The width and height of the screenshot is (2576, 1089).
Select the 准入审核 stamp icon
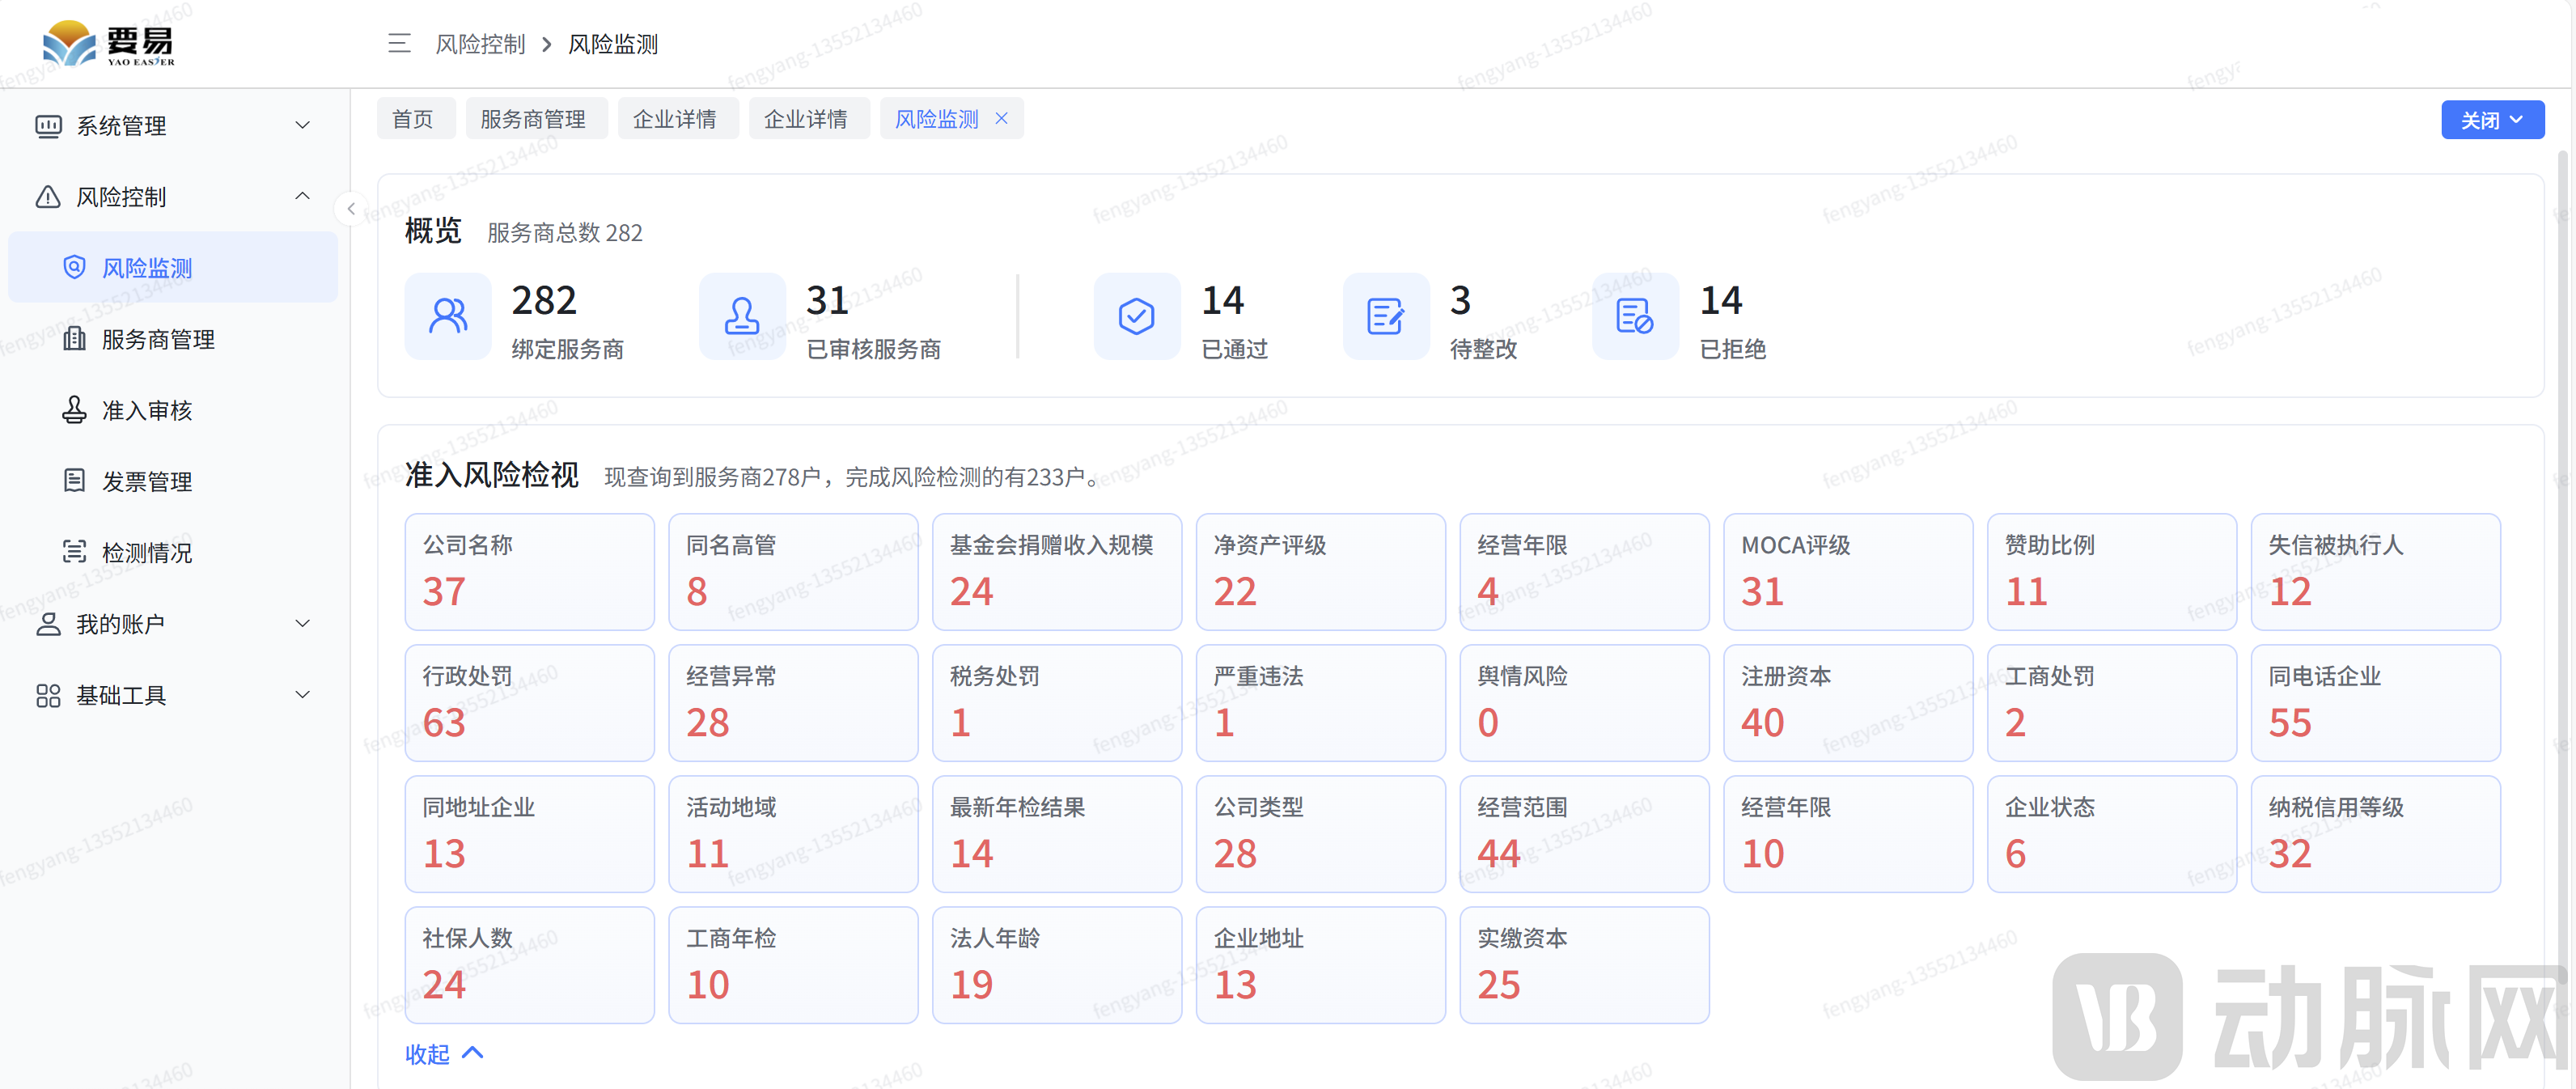[x=74, y=410]
